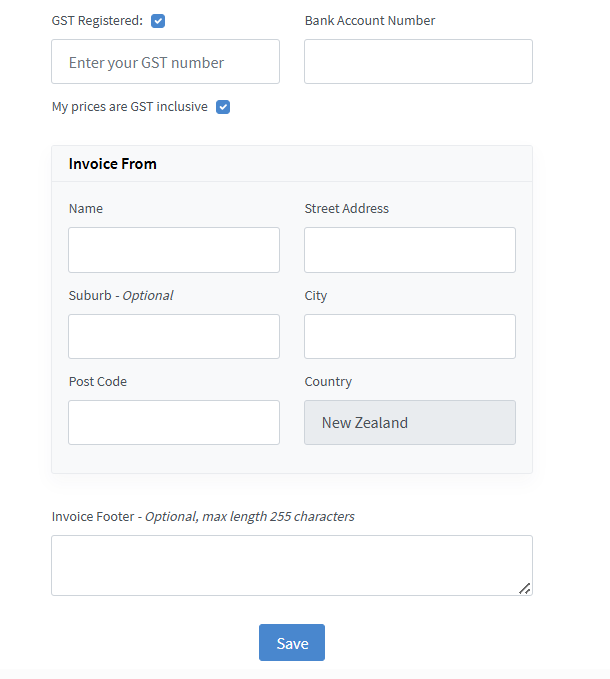Click into the Suburb input field
Viewport: 610px width, 679px height.
point(174,337)
